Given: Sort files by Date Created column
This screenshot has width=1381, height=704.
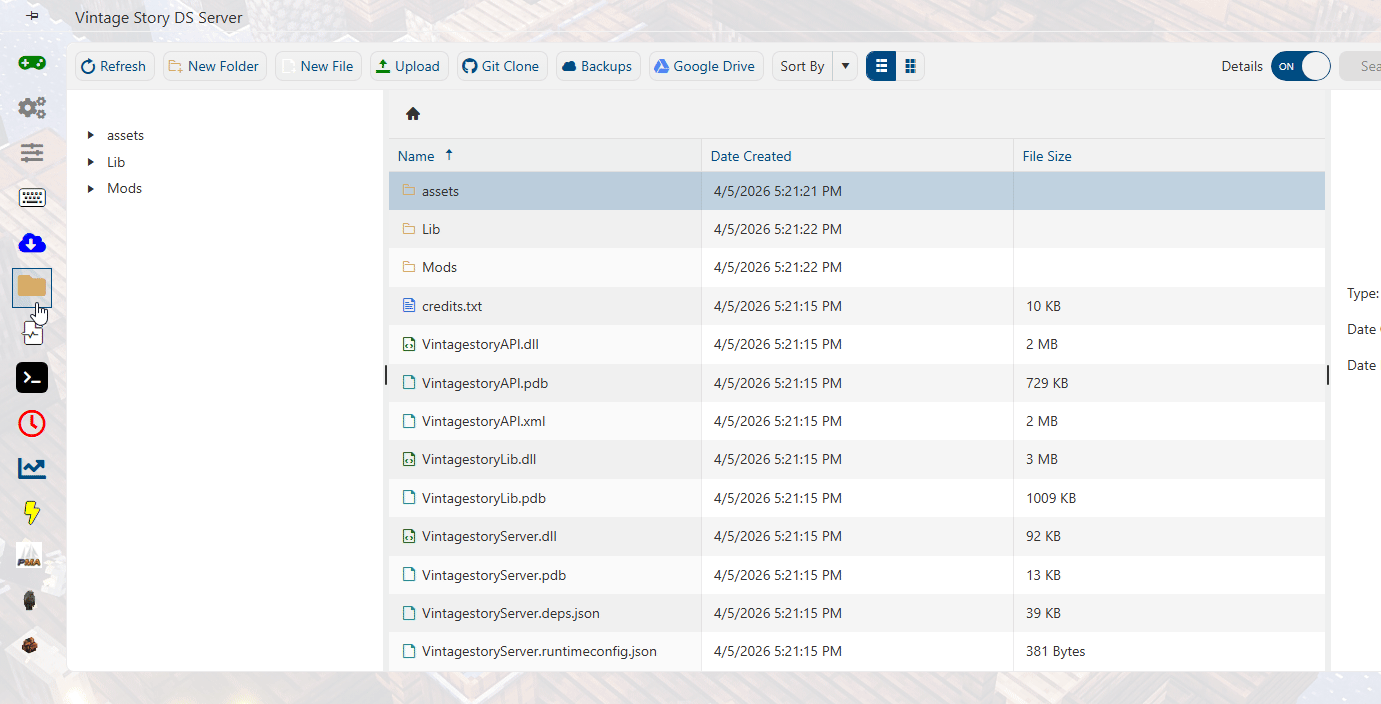Looking at the screenshot, I should [x=751, y=156].
